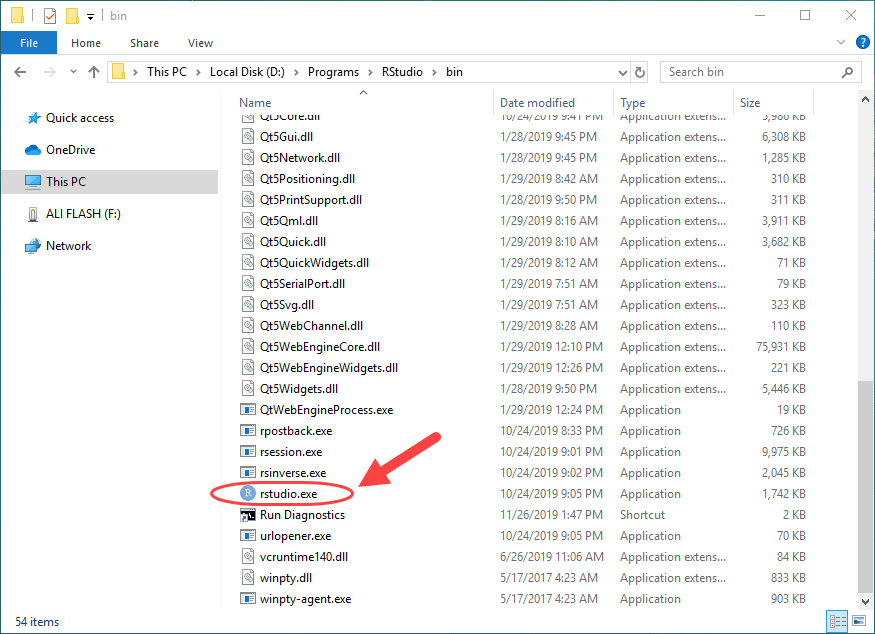The width and height of the screenshot is (875, 634).
Task: Open the recent locations dropdown arrow
Action: [73, 72]
